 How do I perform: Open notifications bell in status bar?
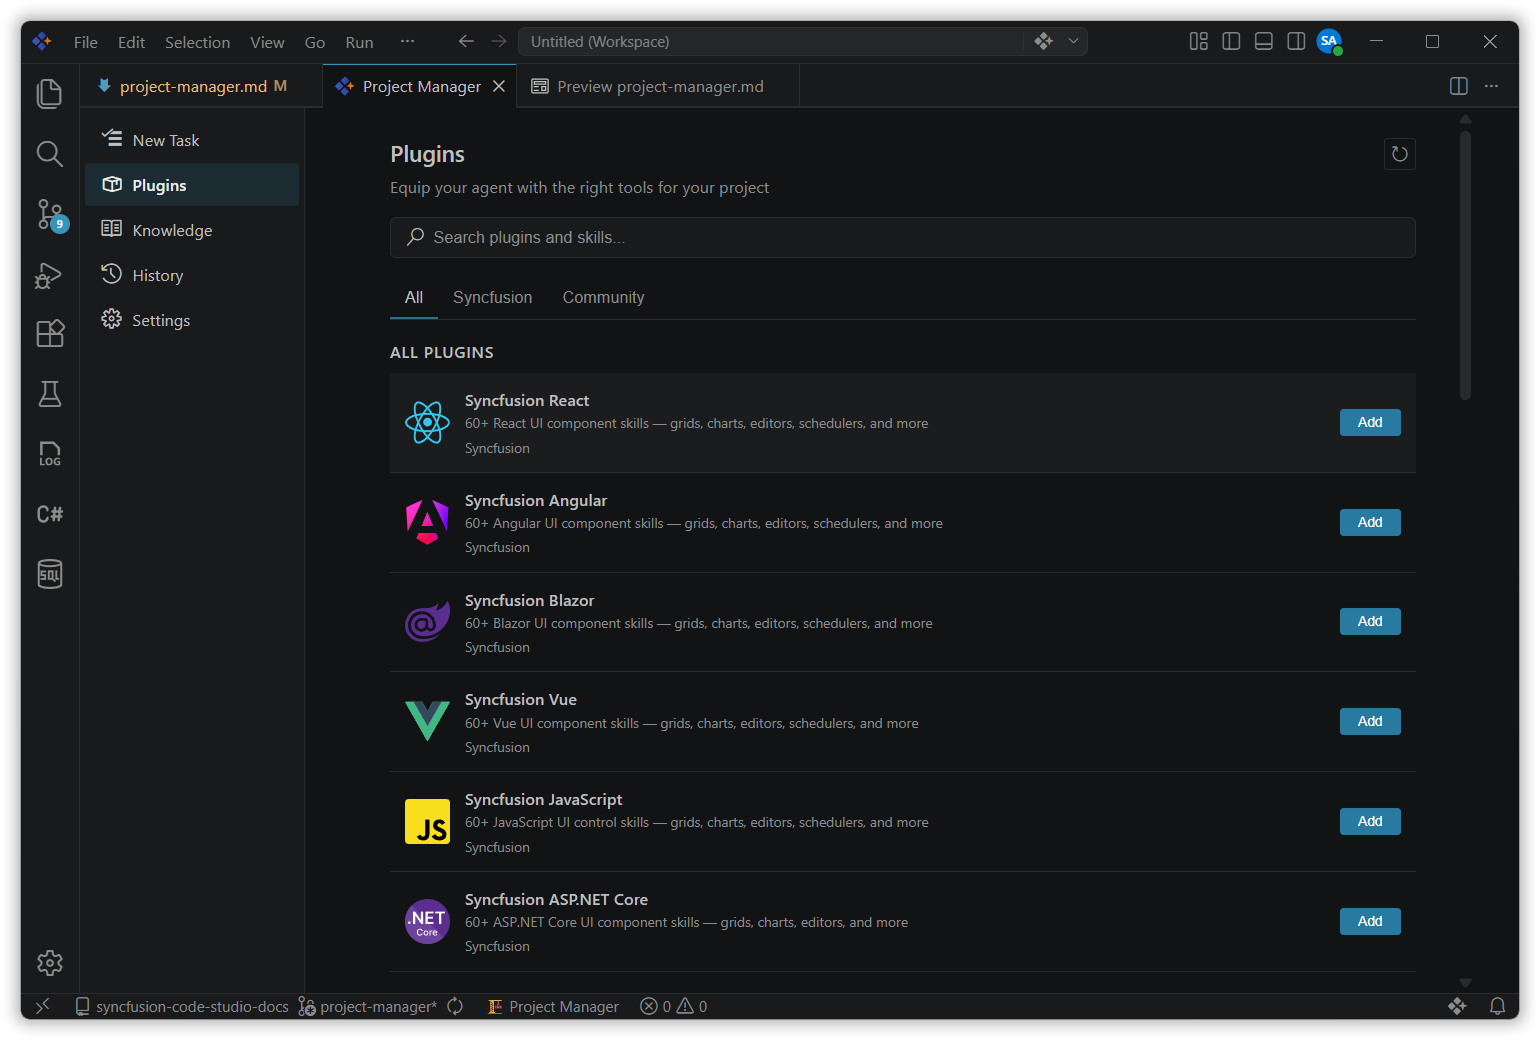coord(1497,1006)
